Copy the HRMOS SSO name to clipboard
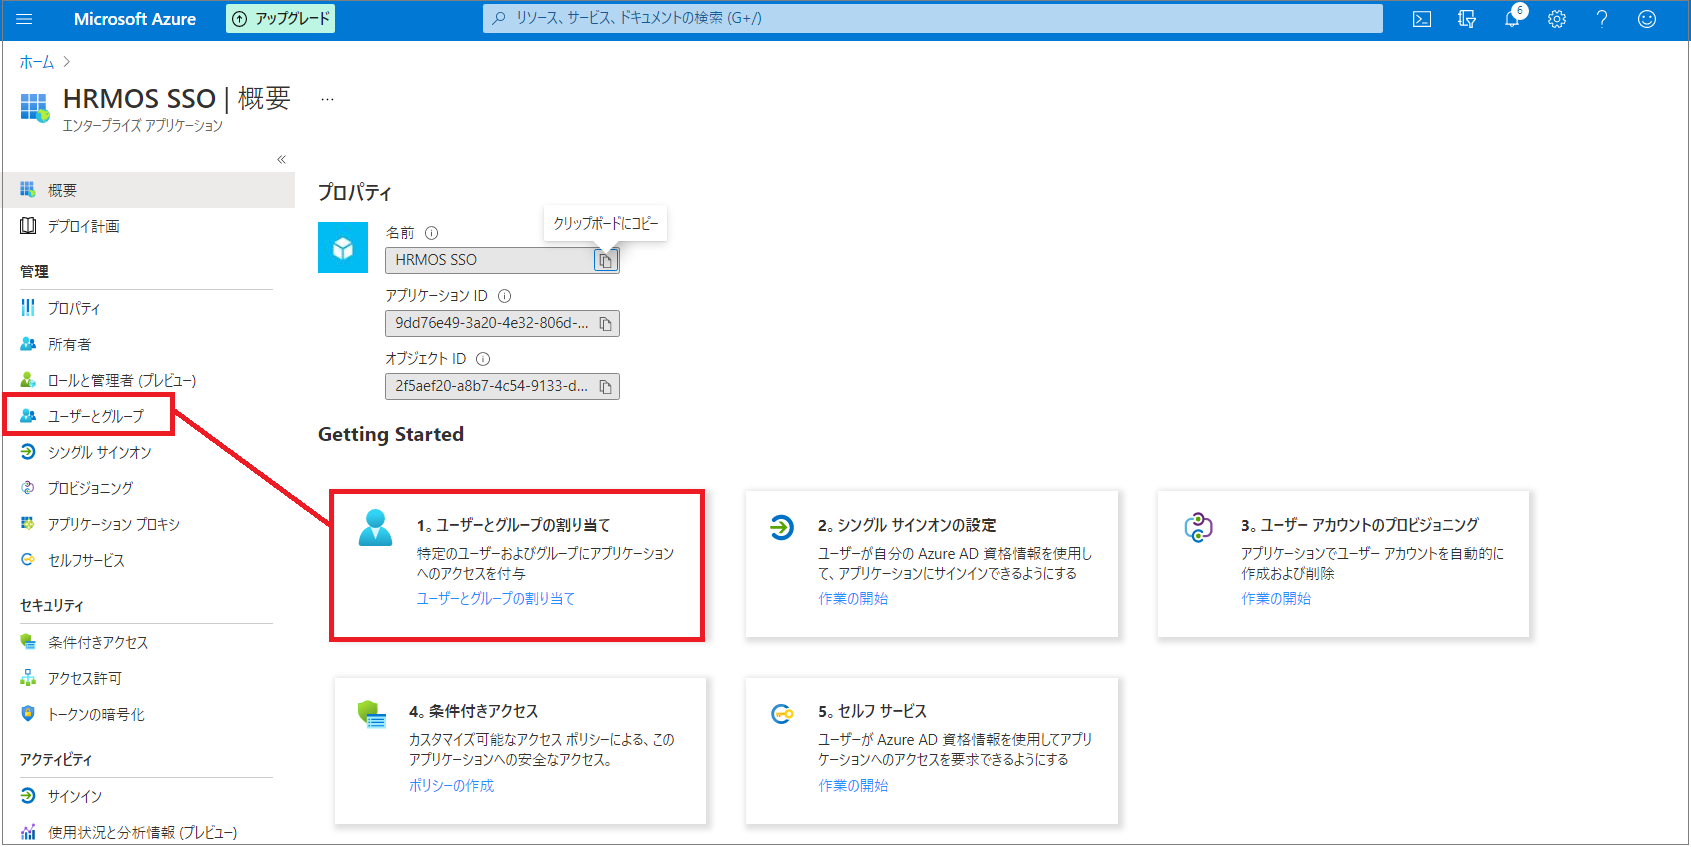1691x847 pixels. [x=605, y=261]
